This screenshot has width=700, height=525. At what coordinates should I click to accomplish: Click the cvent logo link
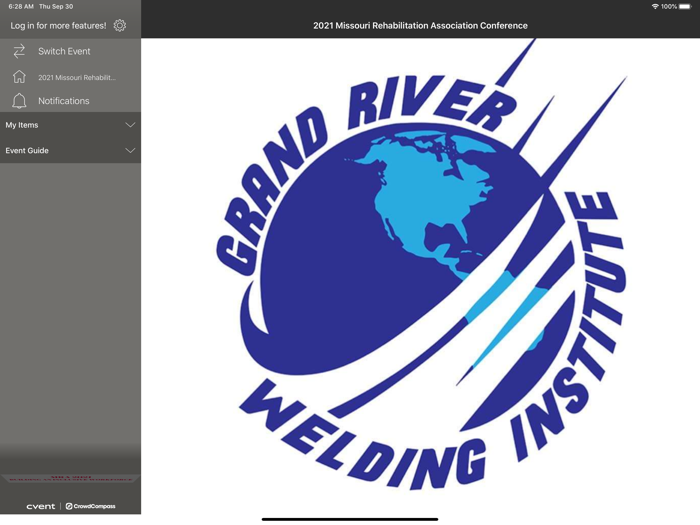click(41, 506)
